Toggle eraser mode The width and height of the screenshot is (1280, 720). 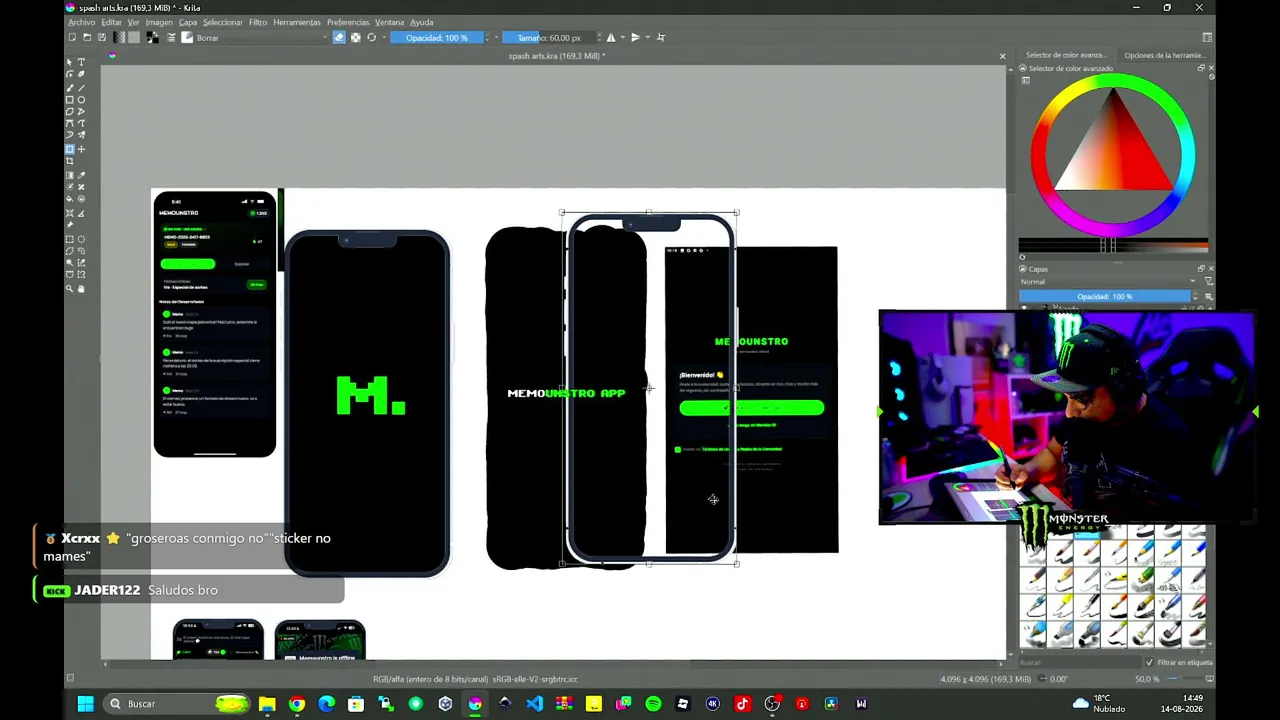pyautogui.click(x=339, y=38)
